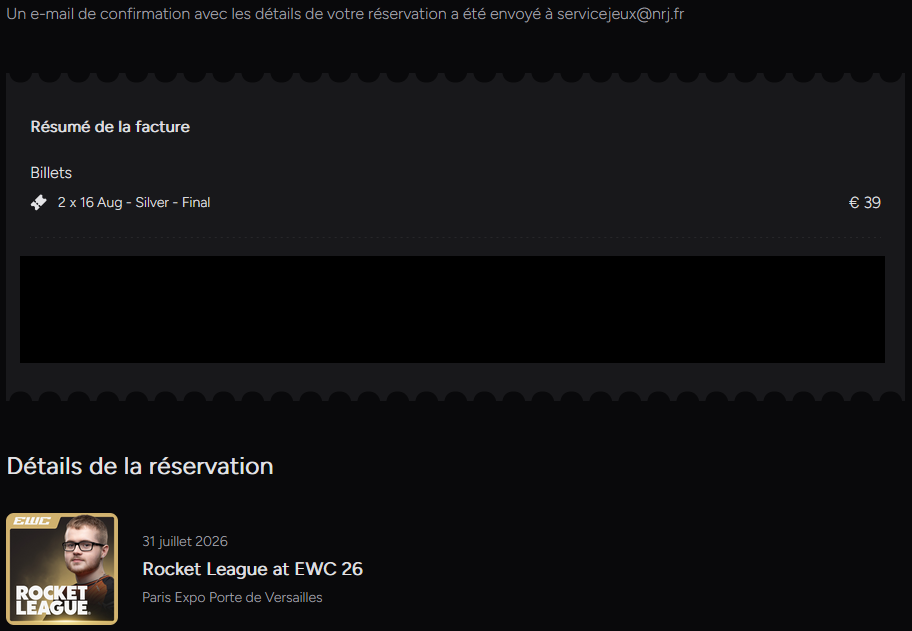Screen dimensions: 912x631
Task: Click the scalloped bottom edge of the invoice card
Action: tap(455, 396)
